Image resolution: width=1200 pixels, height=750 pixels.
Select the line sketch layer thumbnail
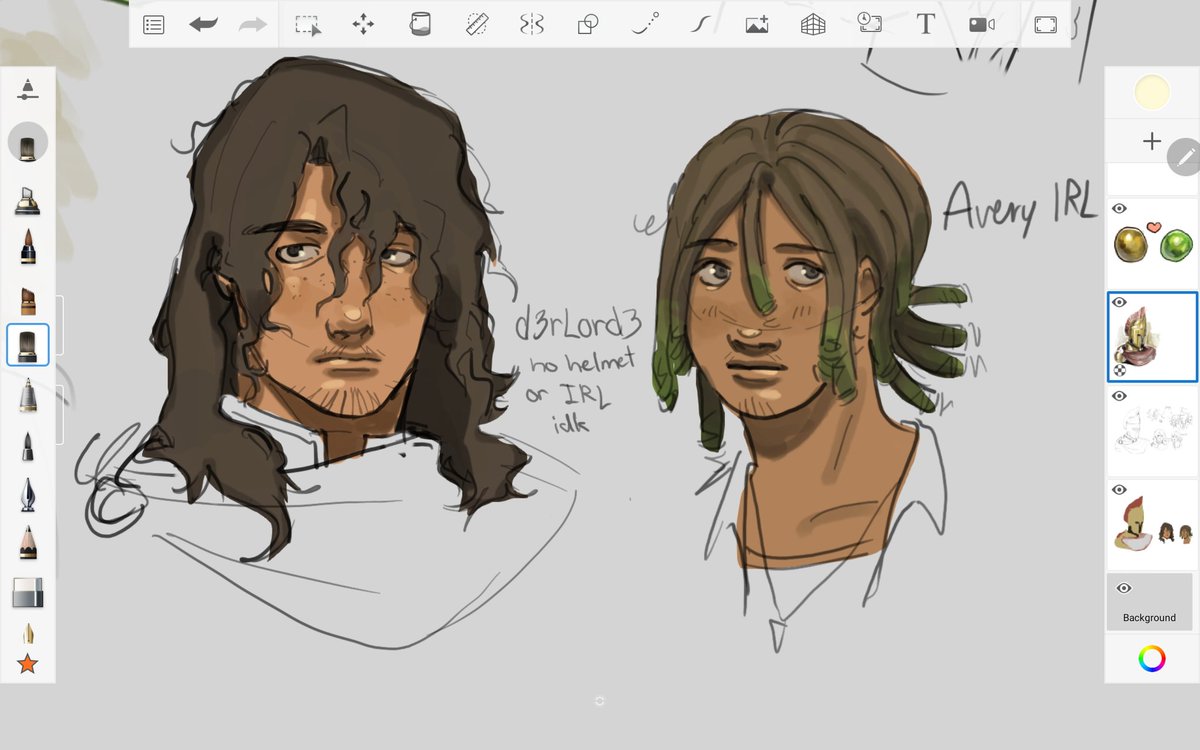click(x=1152, y=431)
